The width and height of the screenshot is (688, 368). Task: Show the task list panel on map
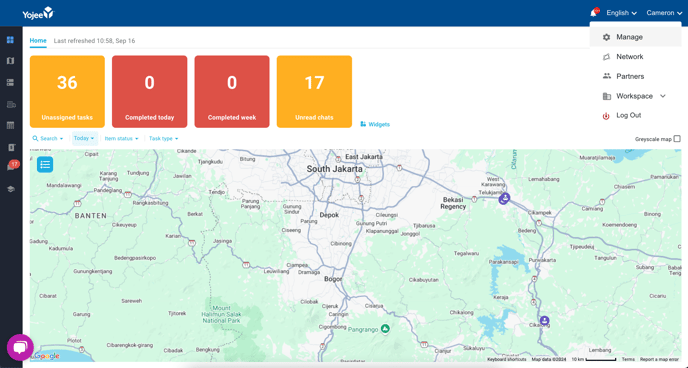click(x=45, y=164)
